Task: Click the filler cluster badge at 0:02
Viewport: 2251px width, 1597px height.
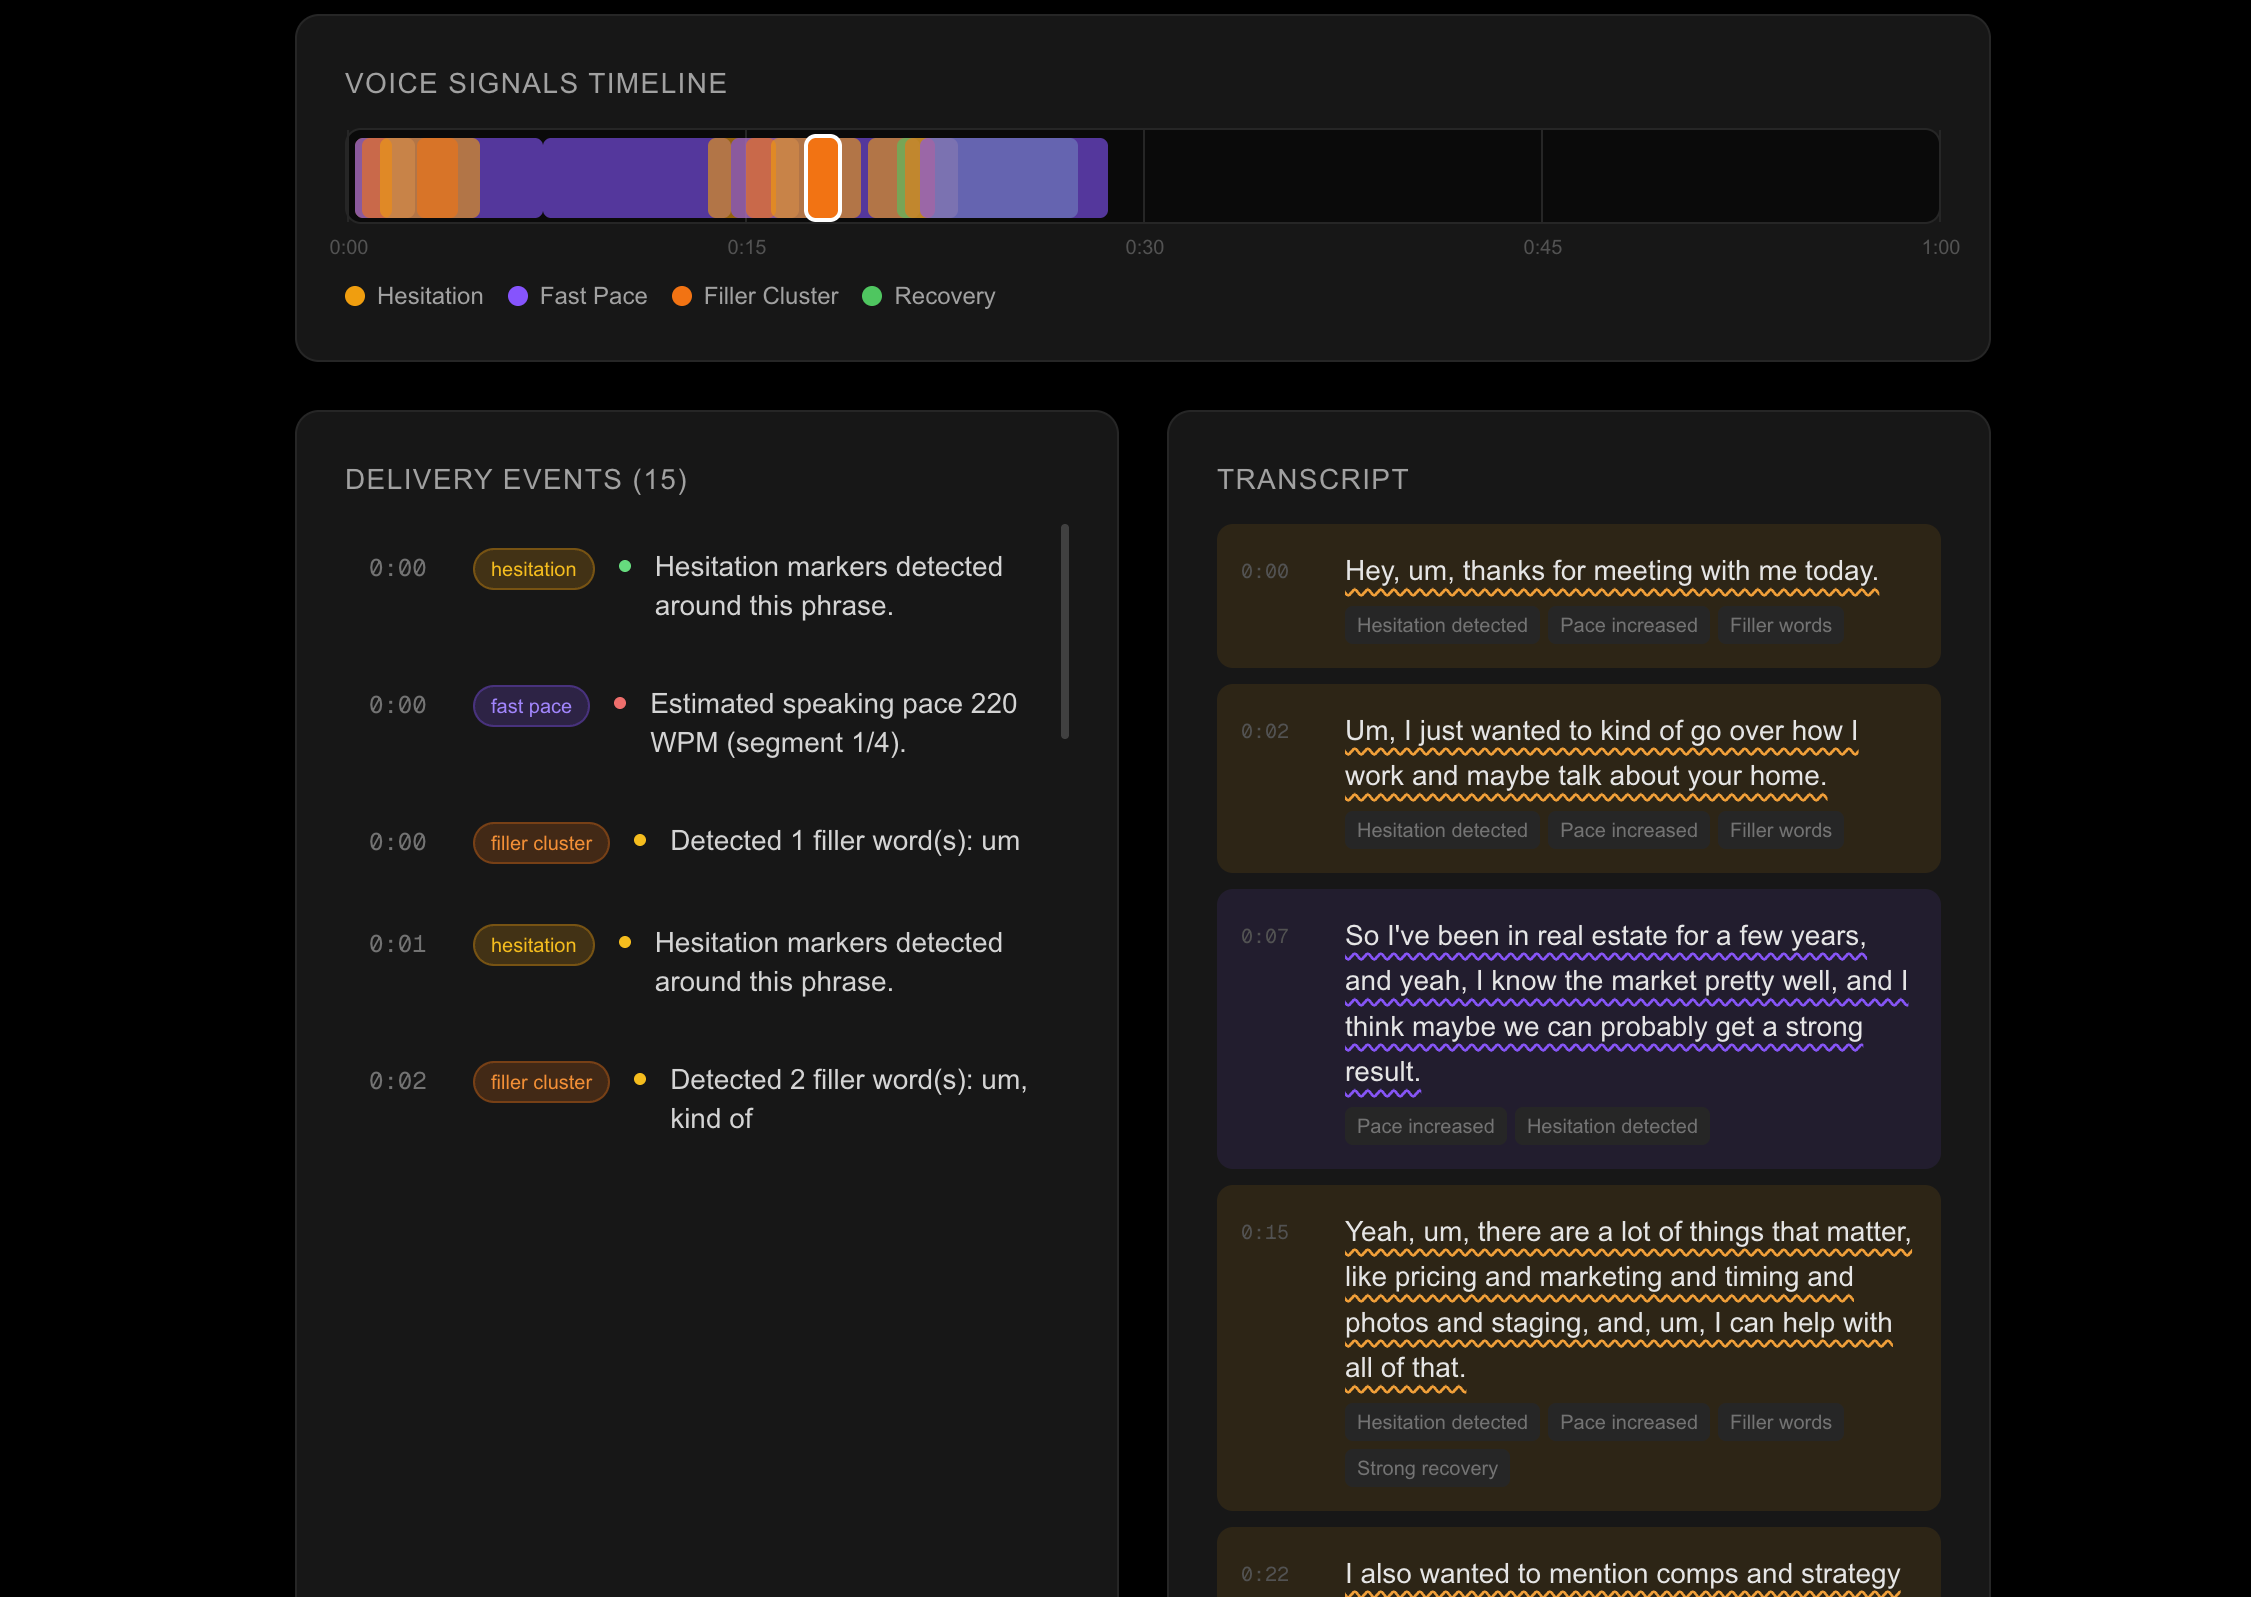Action: [x=540, y=1082]
